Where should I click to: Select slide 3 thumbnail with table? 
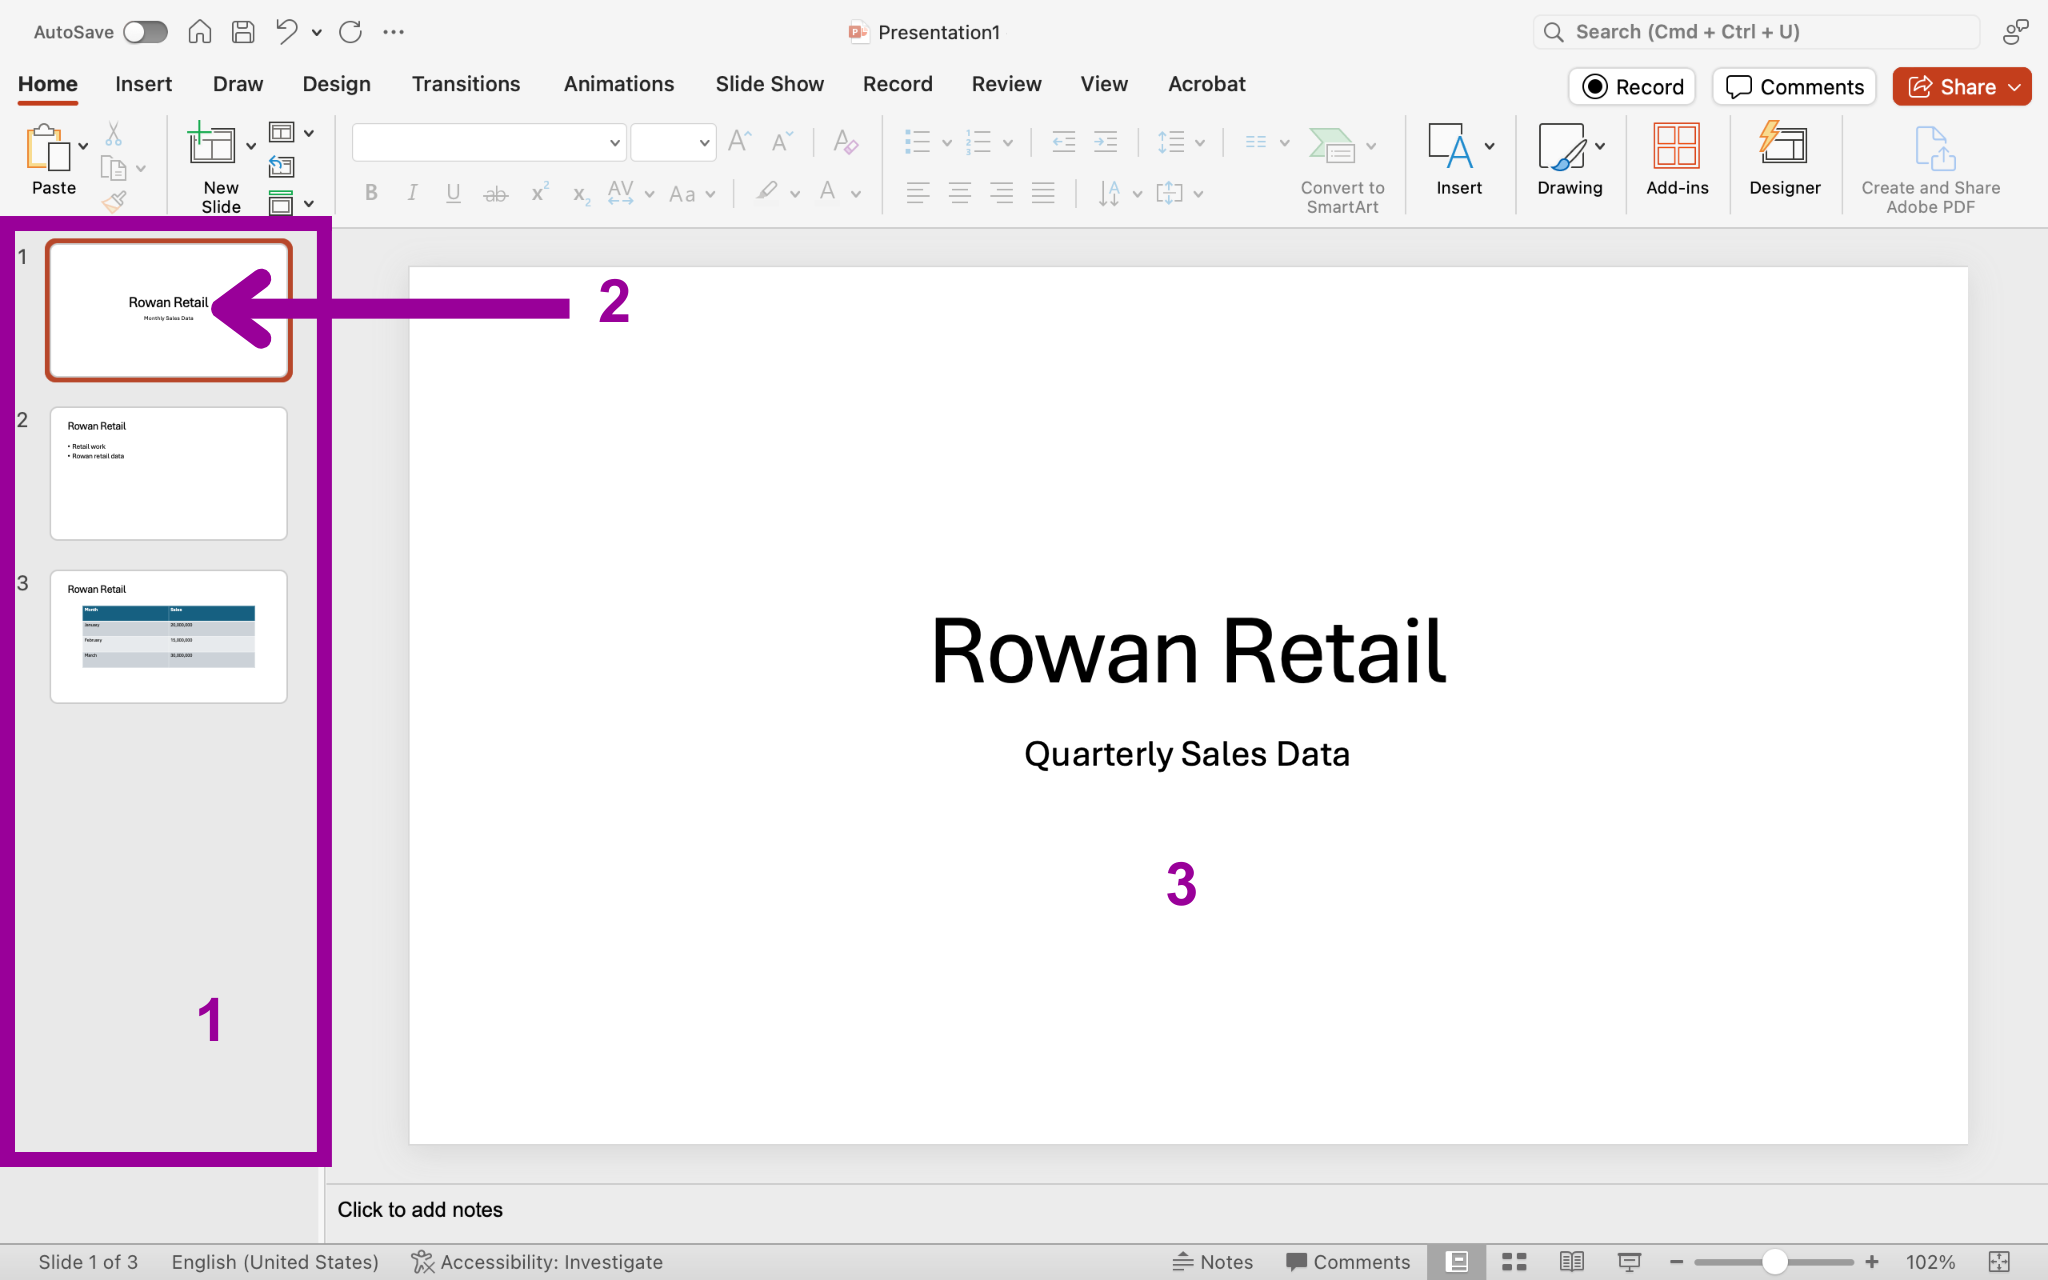click(x=169, y=637)
